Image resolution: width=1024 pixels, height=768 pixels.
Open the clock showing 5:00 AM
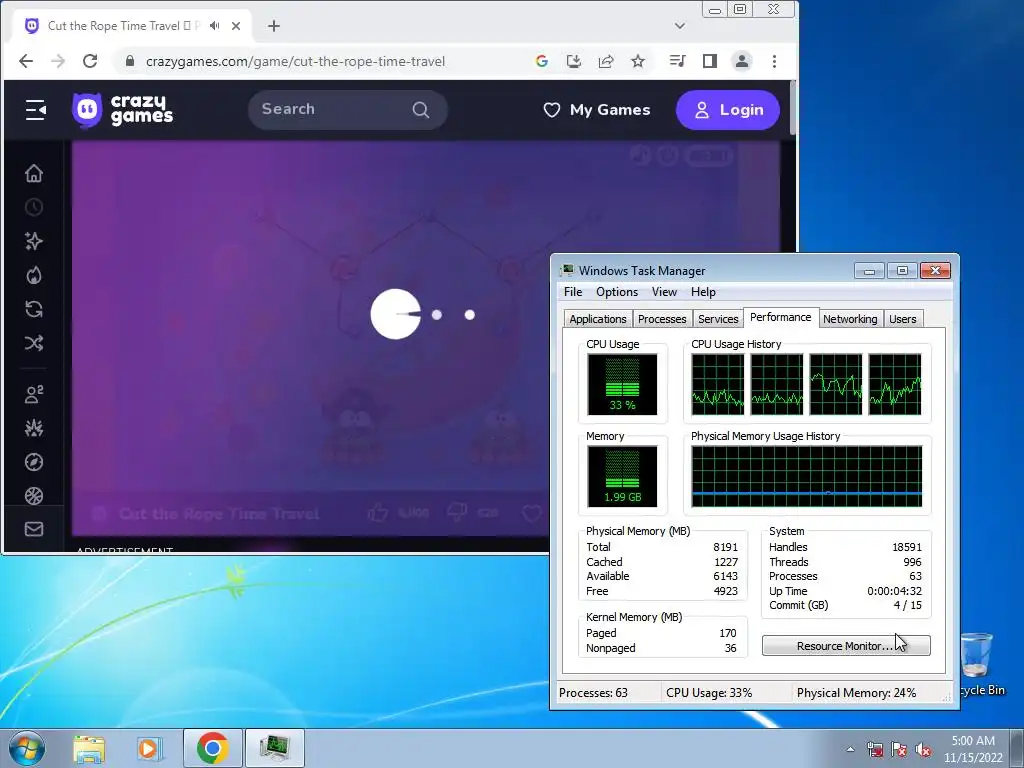pos(972,749)
